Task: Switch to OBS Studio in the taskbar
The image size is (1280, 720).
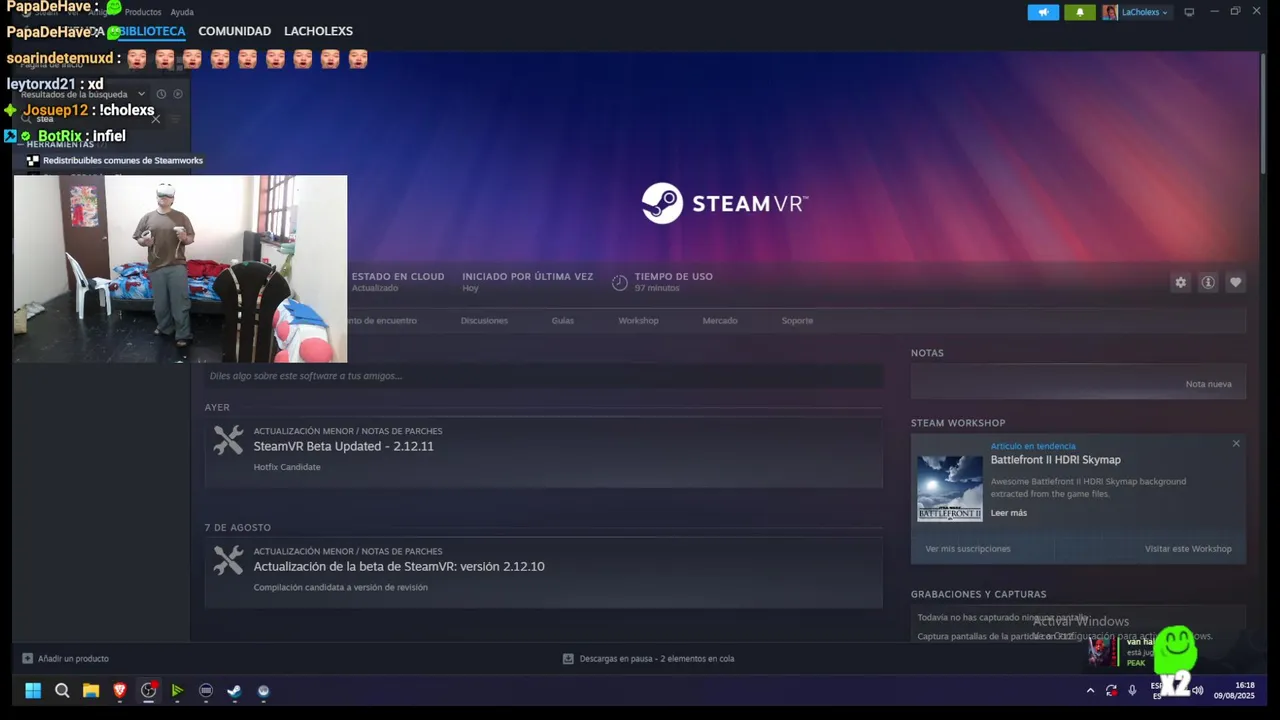Action: tap(149, 690)
